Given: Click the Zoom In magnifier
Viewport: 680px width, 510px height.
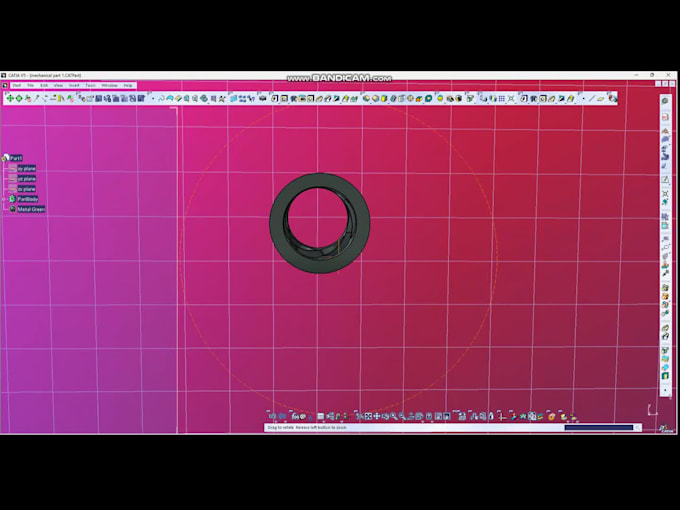Looking at the screenshot, I should click(394, 416).
